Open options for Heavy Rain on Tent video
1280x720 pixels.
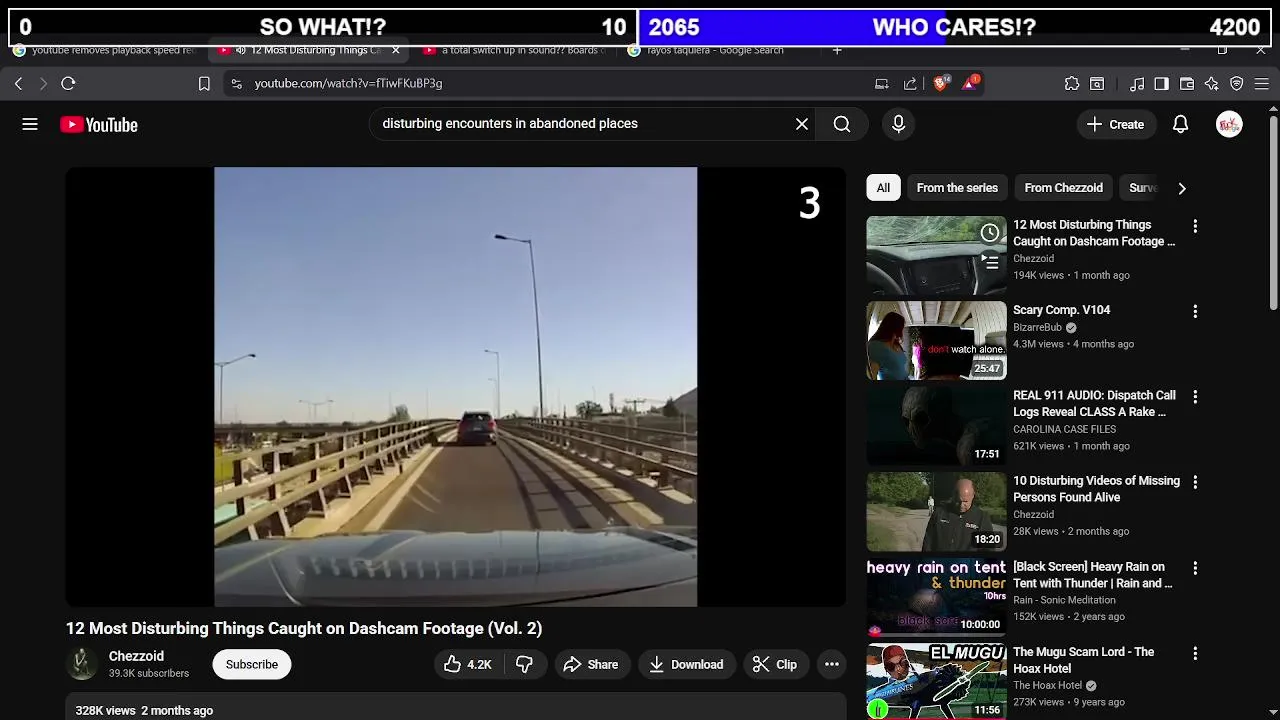coord(1195,568)
